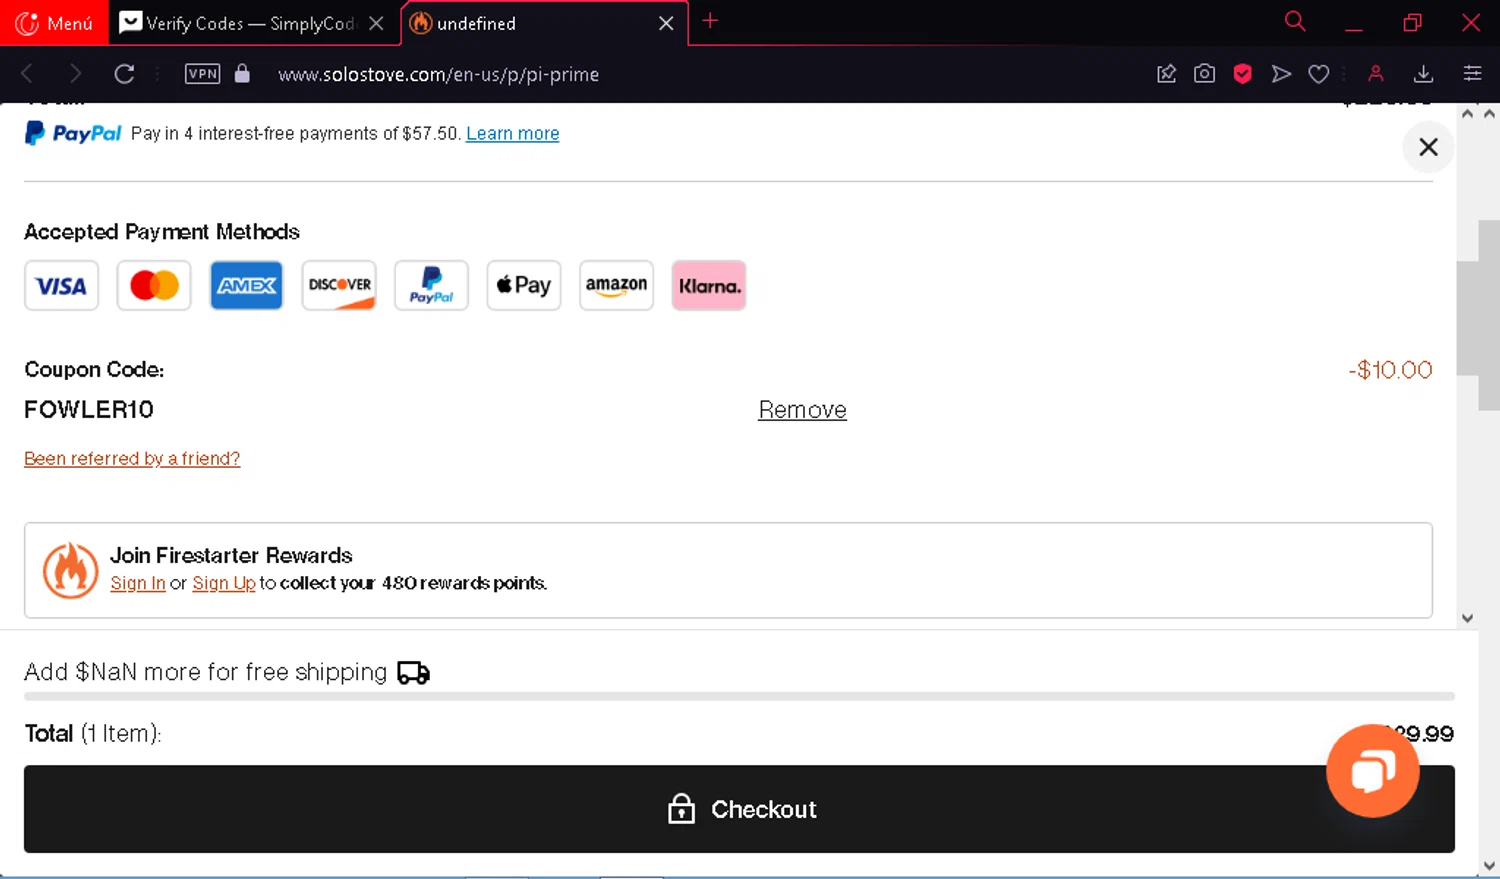Take a snapshot with camera icon

point(1204,74)
